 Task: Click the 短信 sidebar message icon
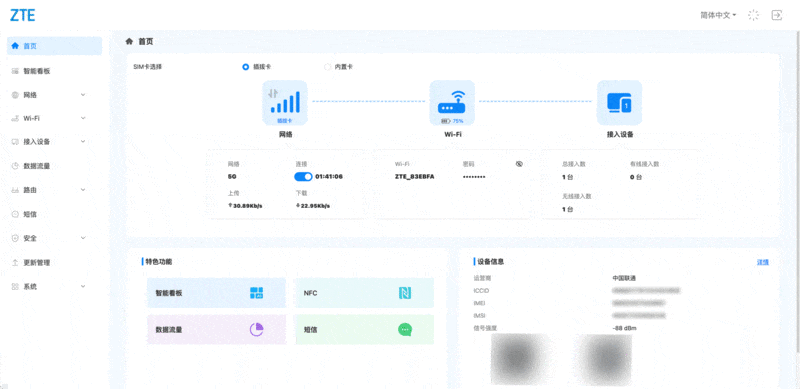coord(15,214)
